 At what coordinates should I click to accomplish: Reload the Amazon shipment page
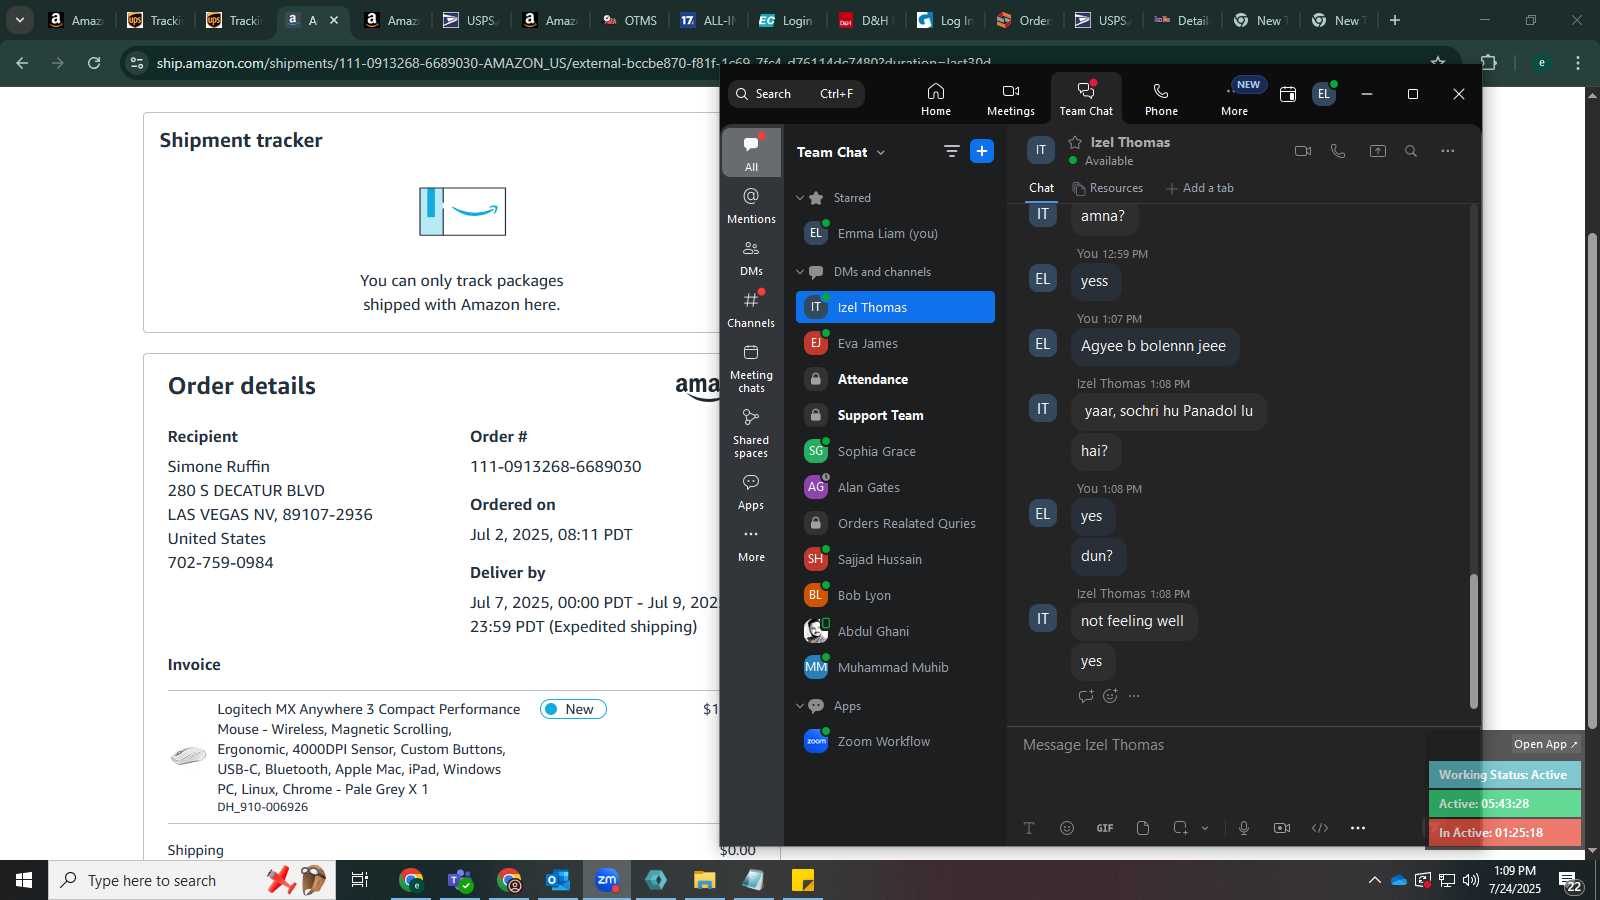tap(94, 63)
